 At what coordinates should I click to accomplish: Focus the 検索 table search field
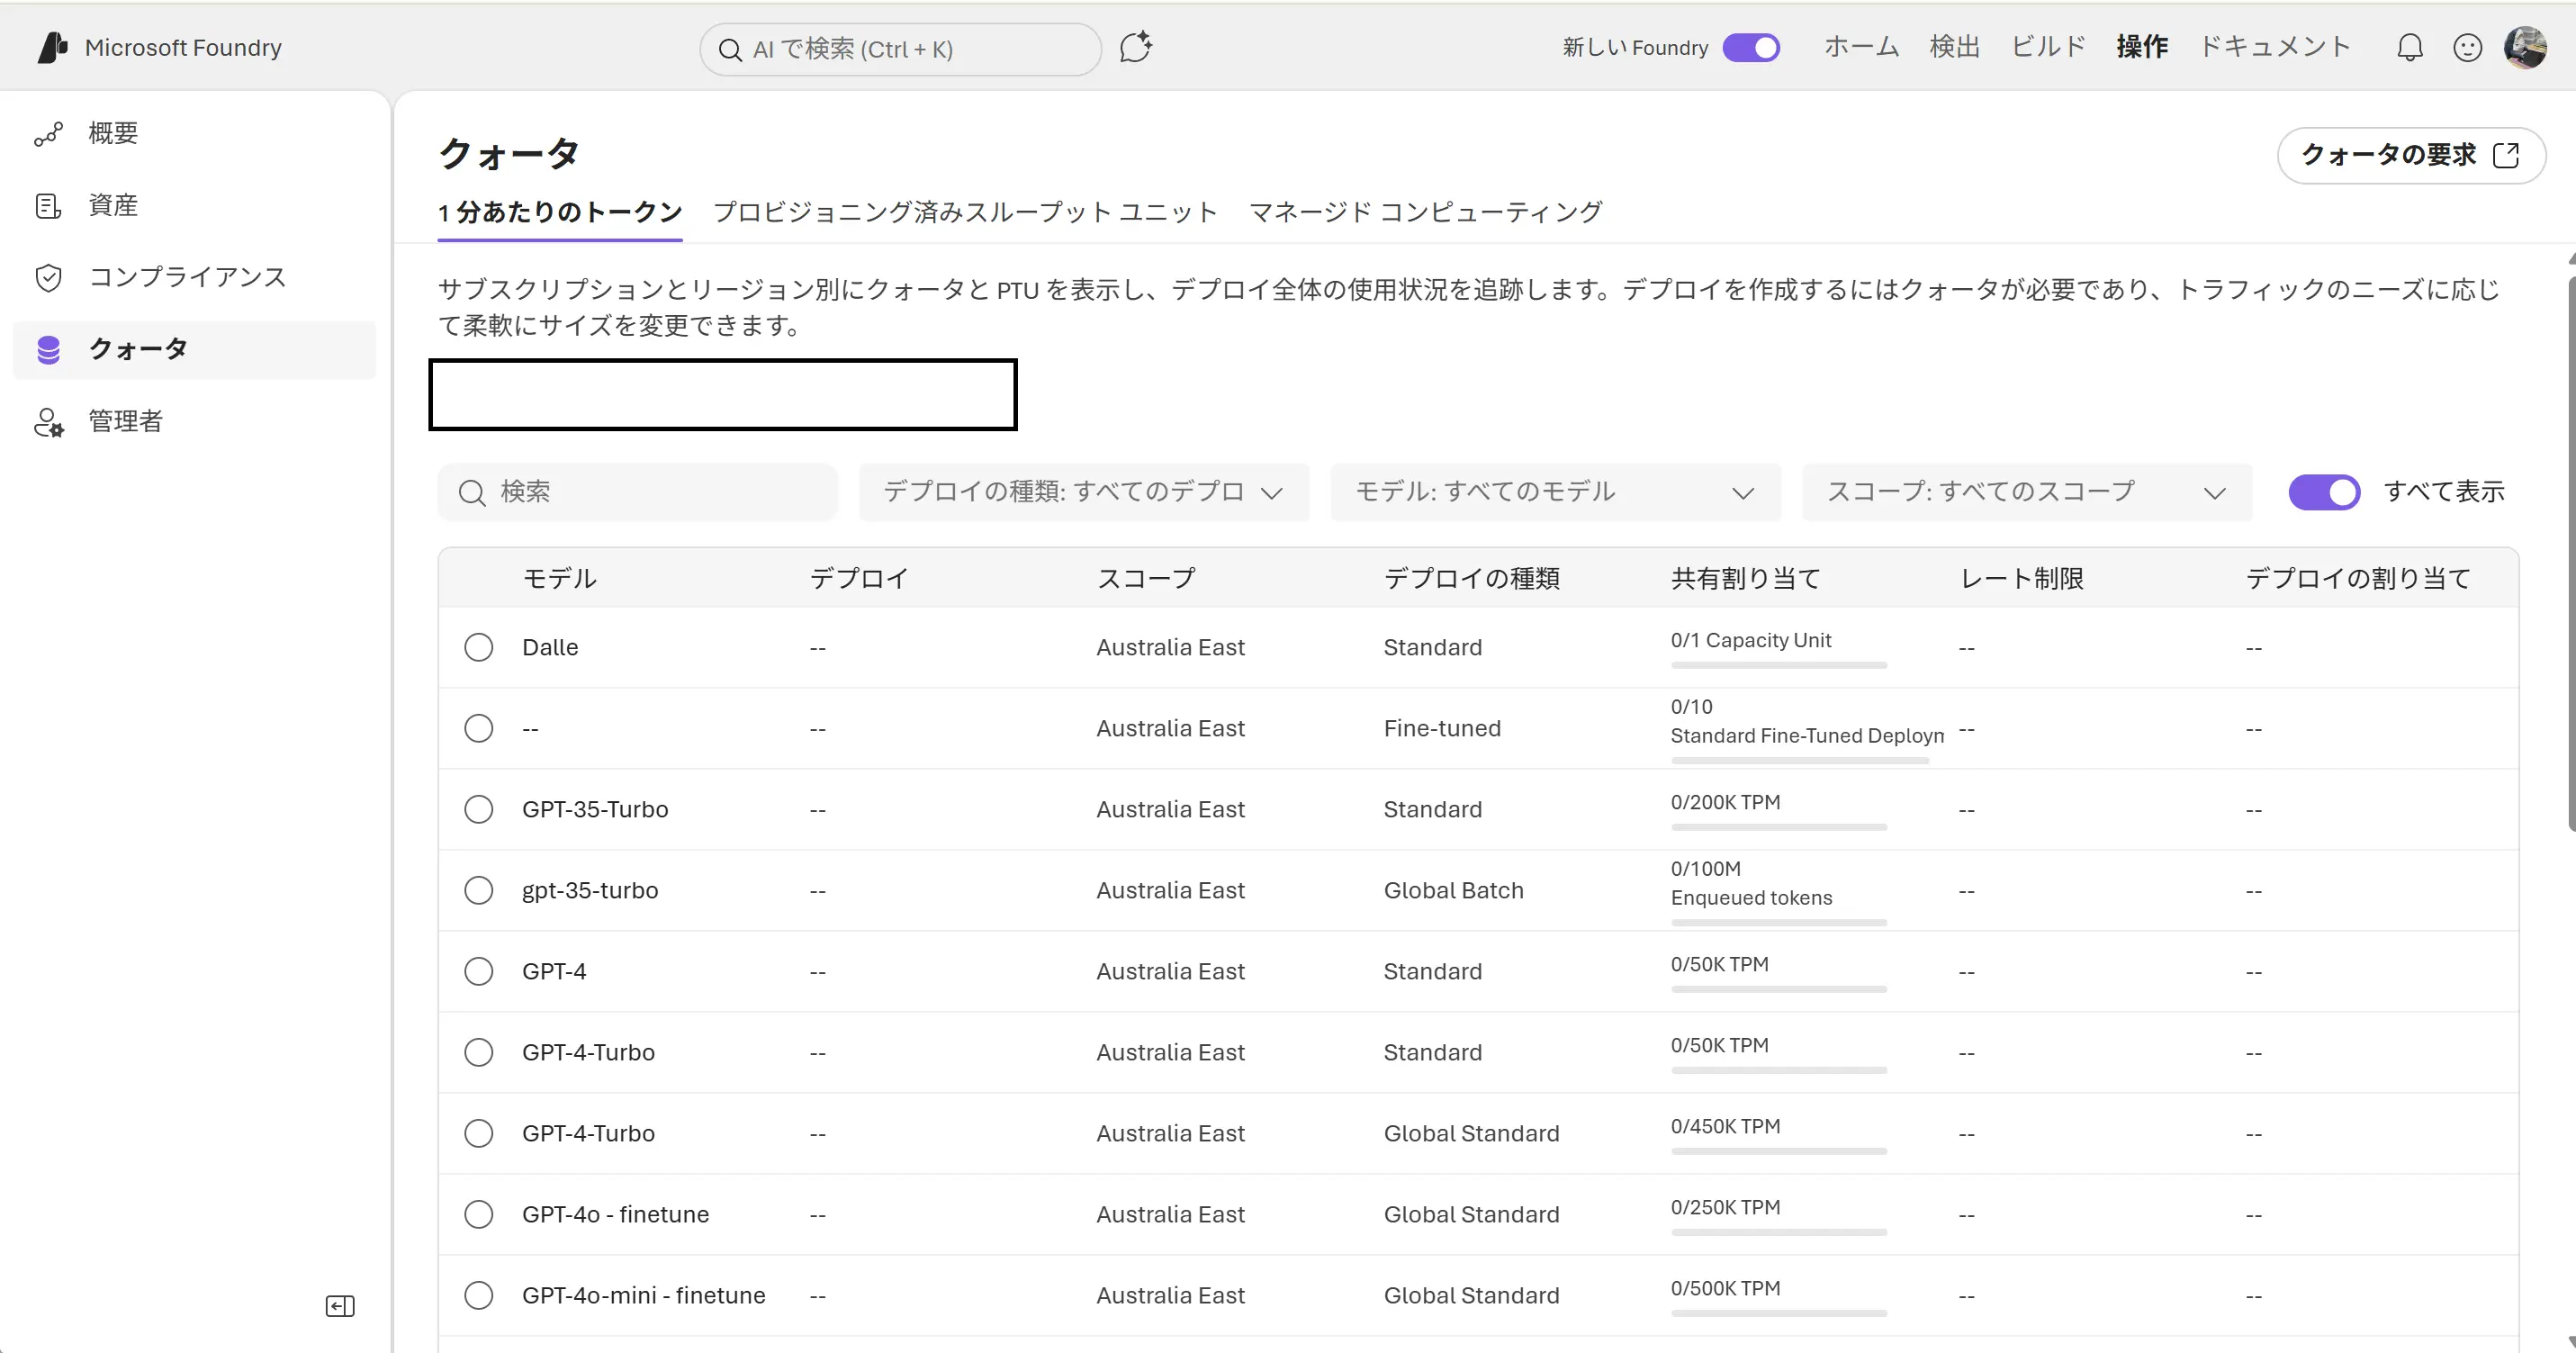point(637,492)
